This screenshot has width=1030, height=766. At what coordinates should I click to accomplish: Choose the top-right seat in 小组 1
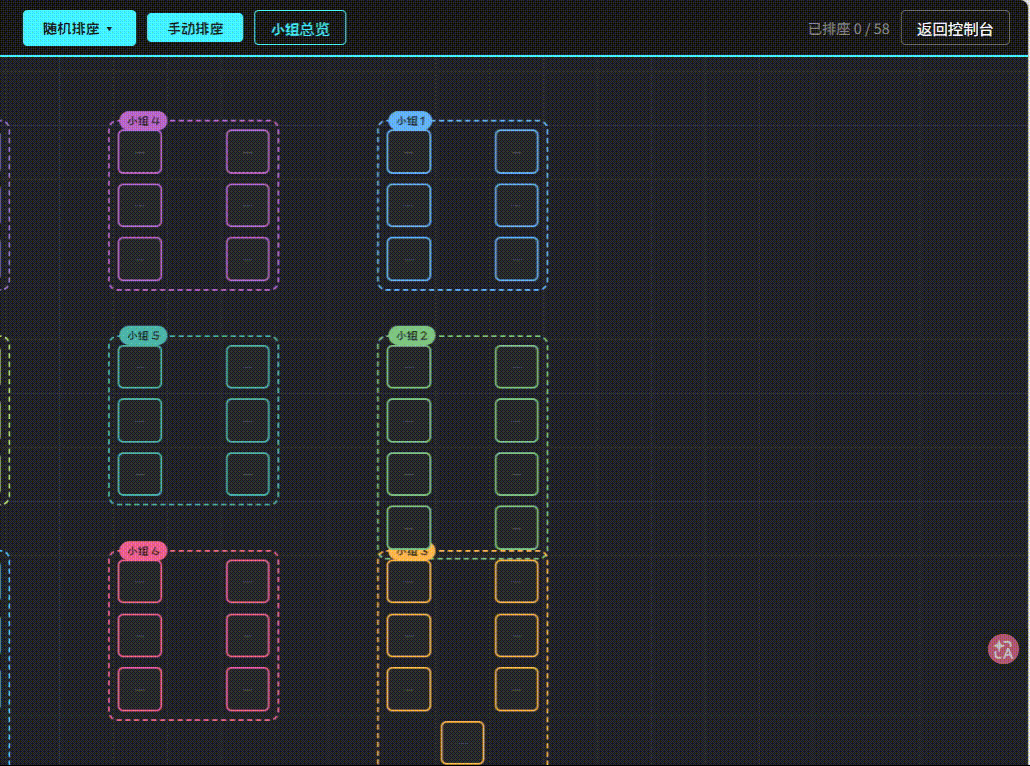pos(516,152)
